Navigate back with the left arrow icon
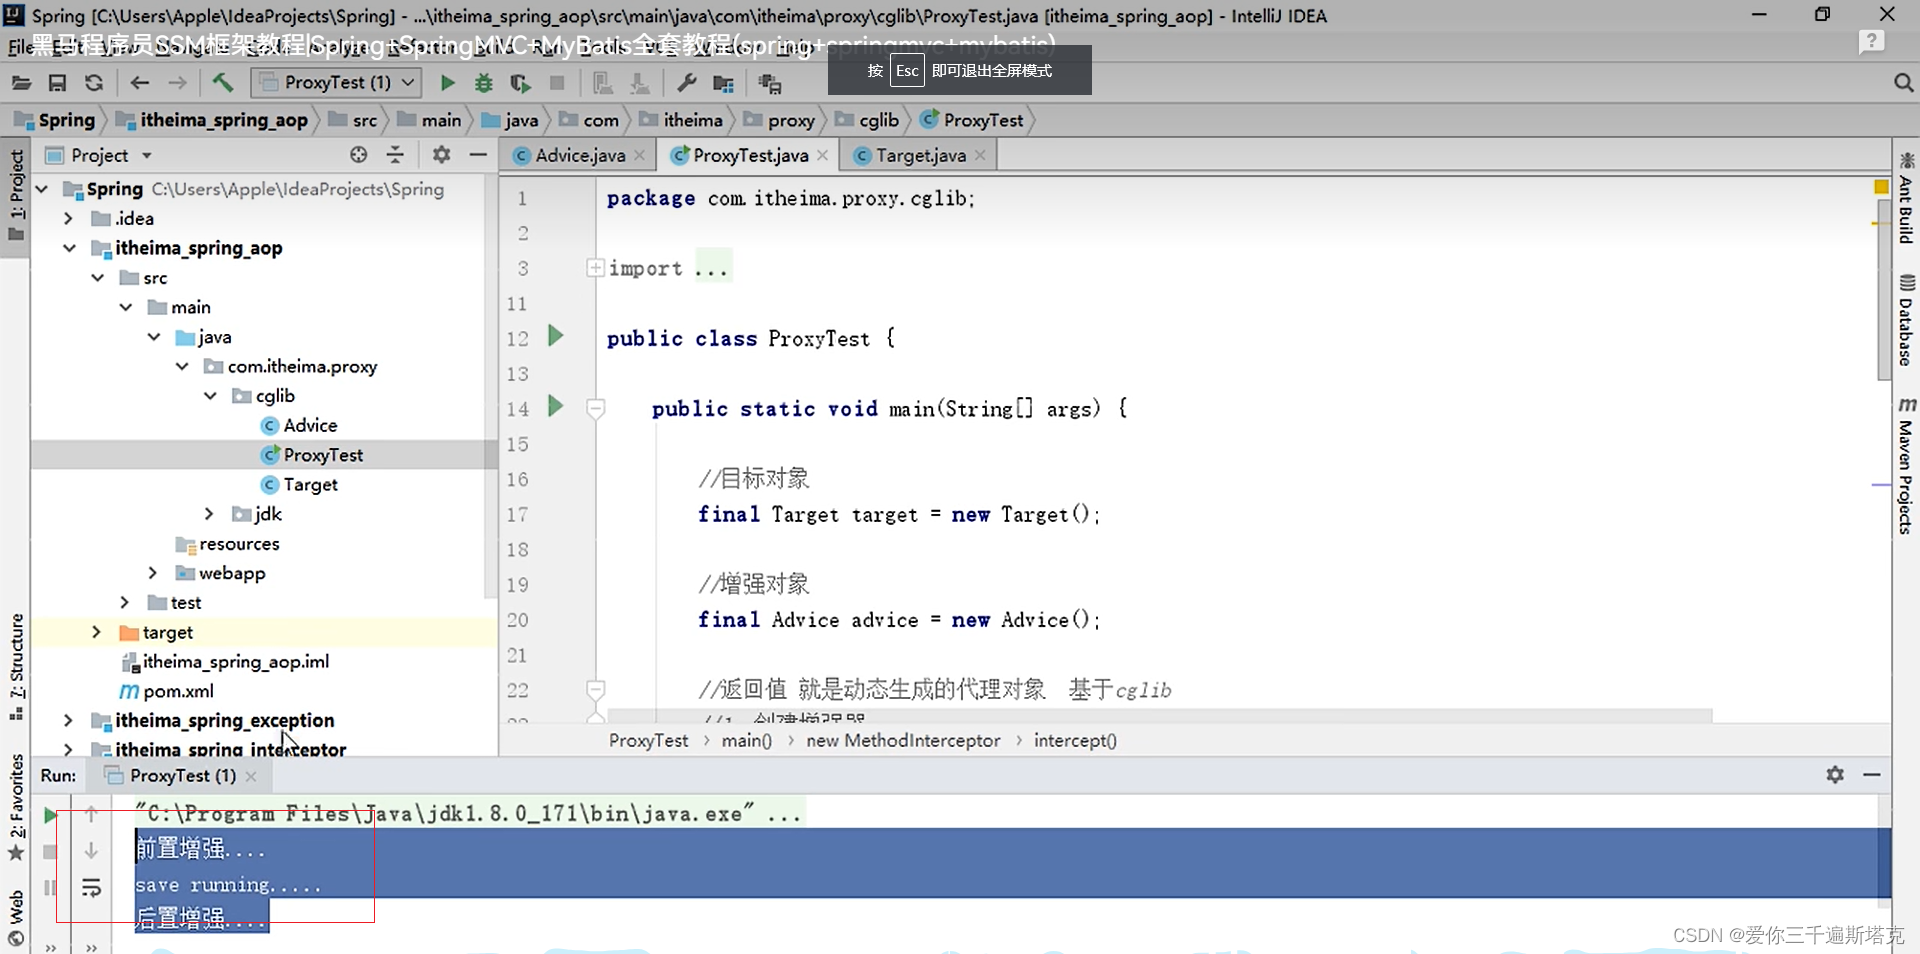Screen dimensions: 1920x954 click(140, 83)
